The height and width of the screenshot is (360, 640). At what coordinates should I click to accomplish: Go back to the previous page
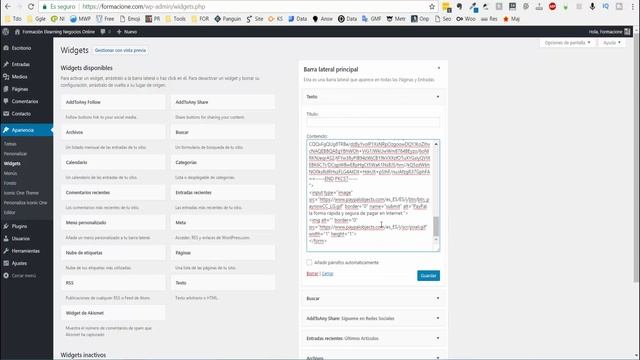point(8,7)
